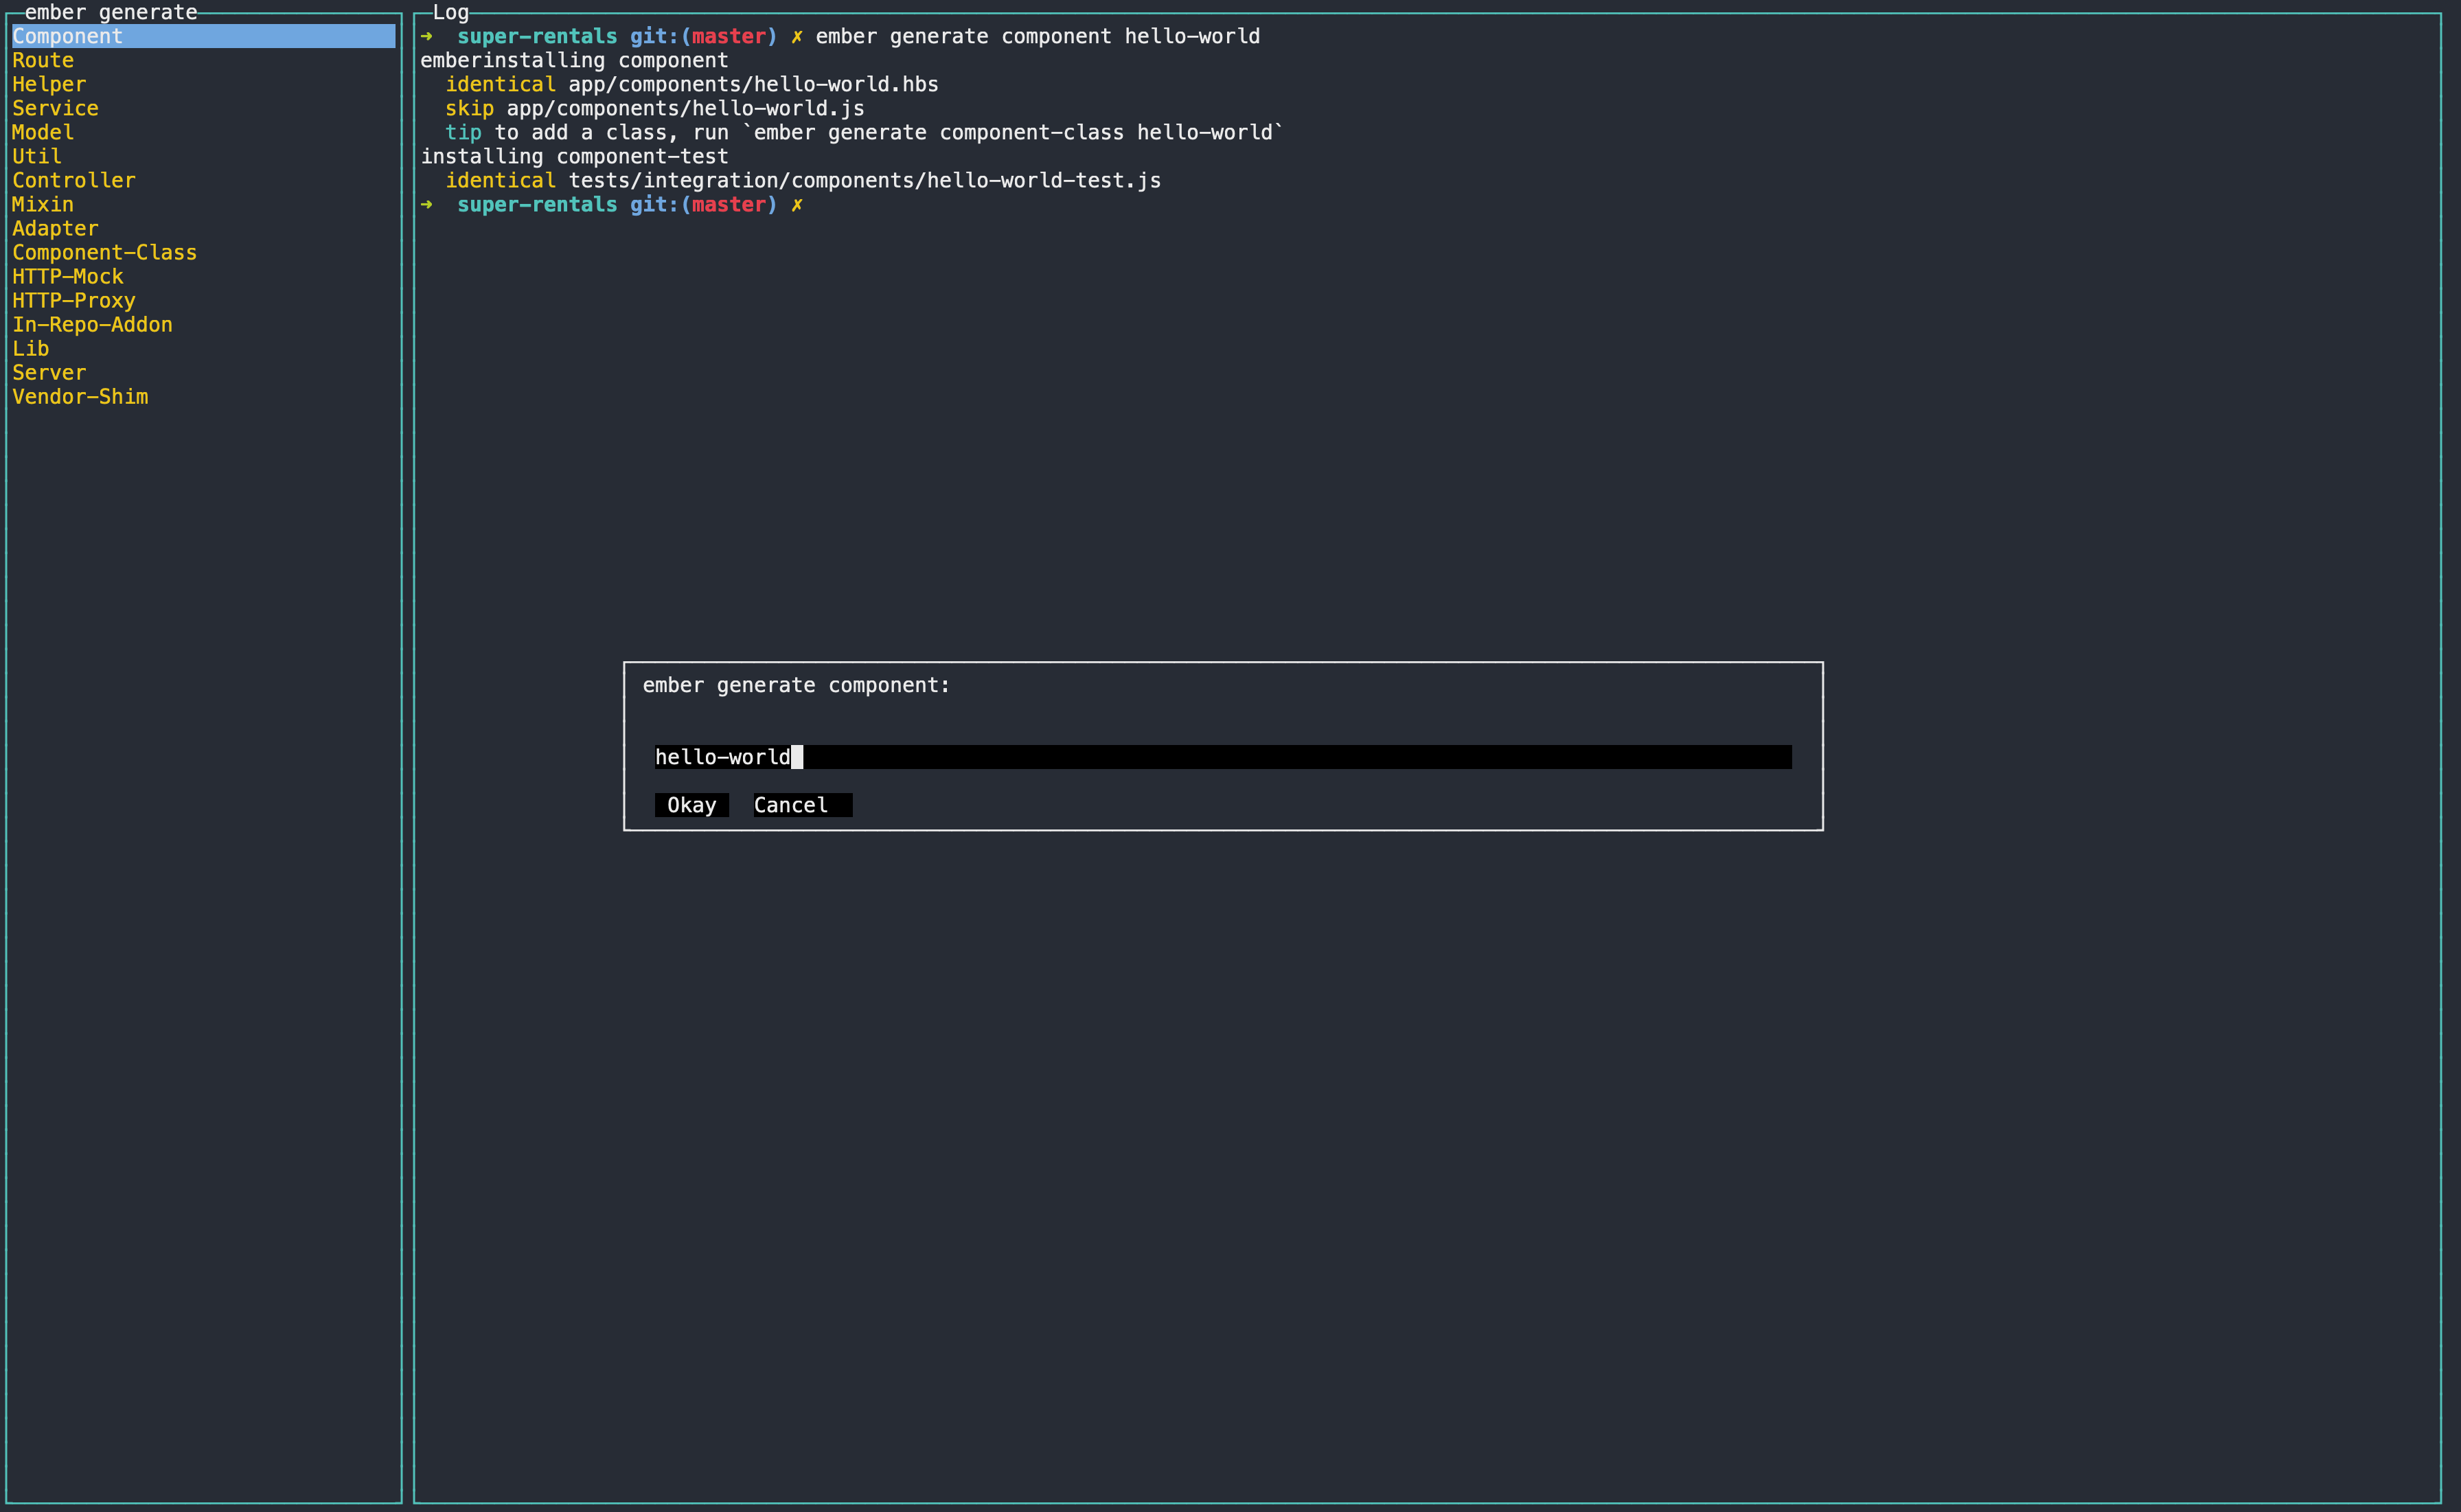Choose the HTTP-Mock entry
The width and height of the screenshot is (2461, 1512).
click(x=67, y=276)
